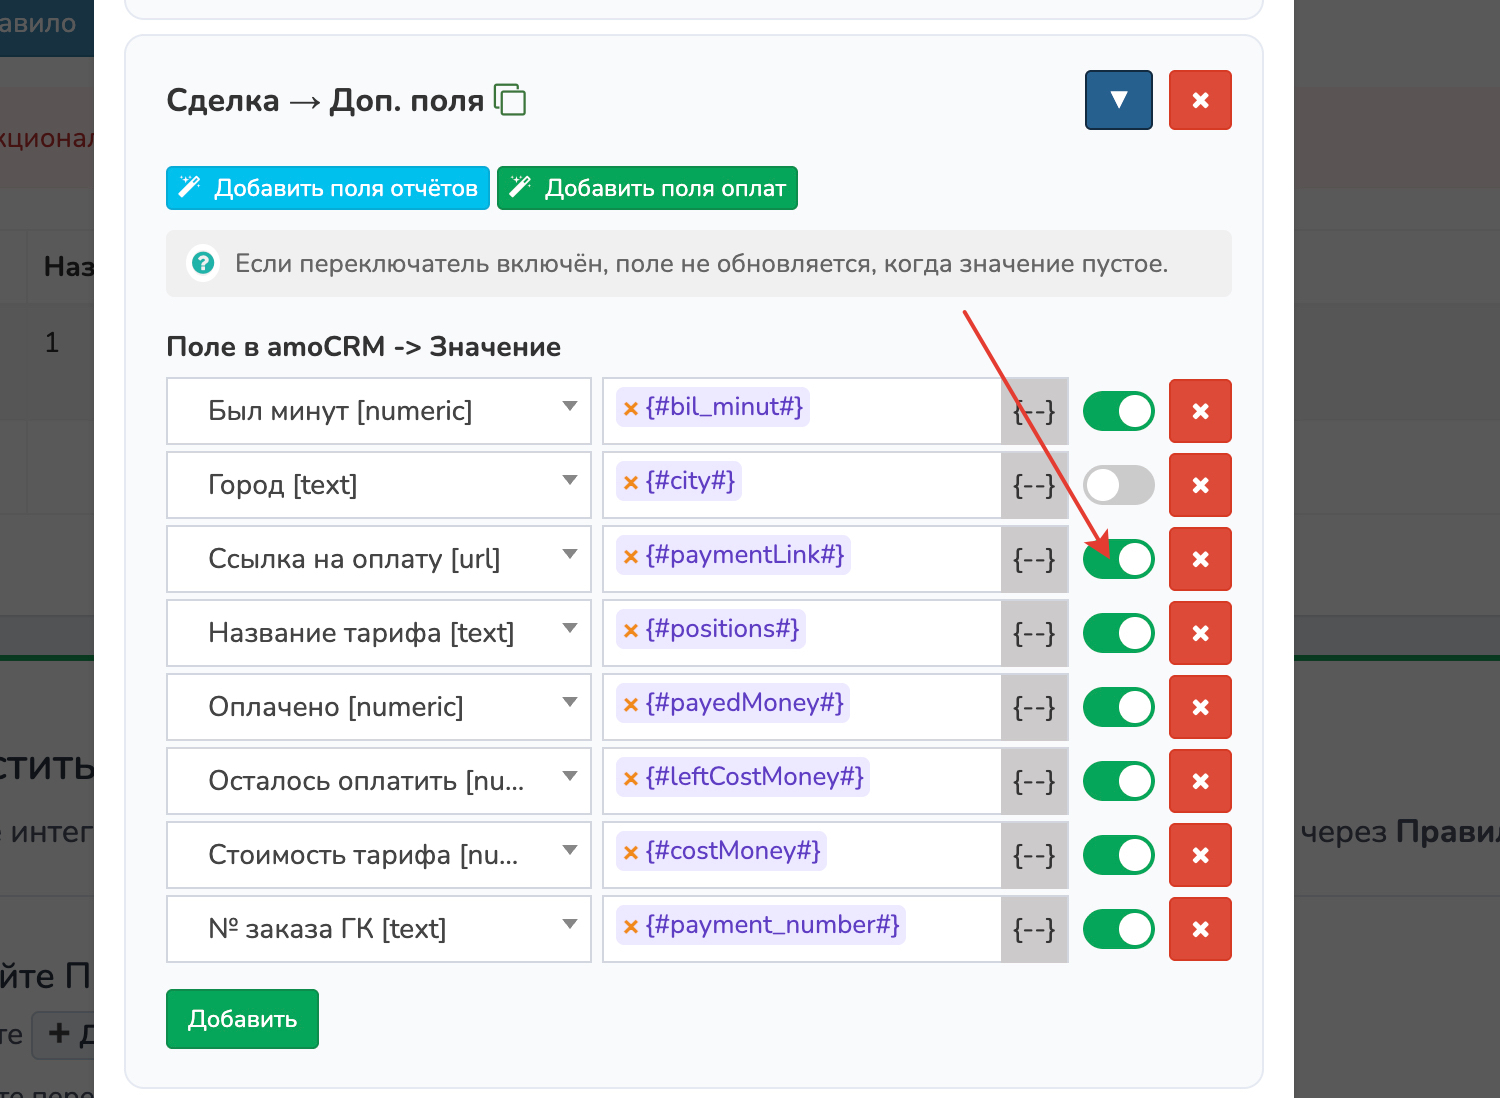
Task: Click Добавить поля оплат button
Action: click(x=647, y=188)
